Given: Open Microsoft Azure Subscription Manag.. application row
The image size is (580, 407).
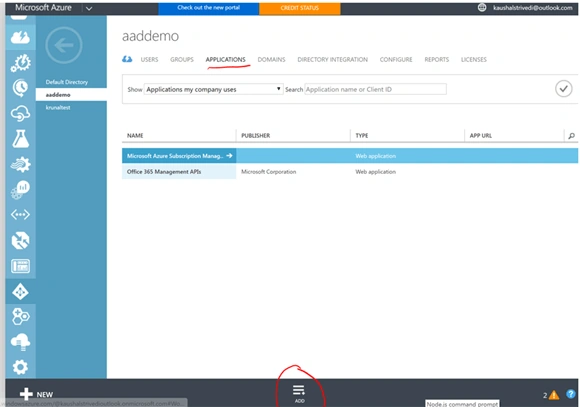Looking at the screenshot, I should (x=350, y=156).
